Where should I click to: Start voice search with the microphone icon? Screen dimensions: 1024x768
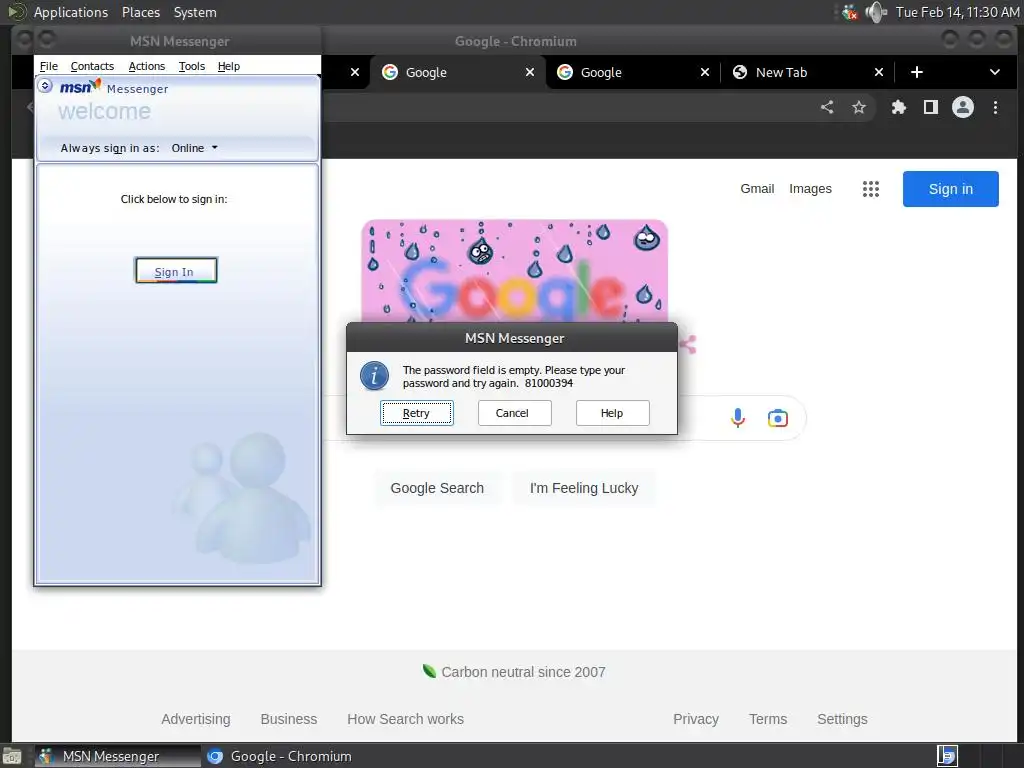tap(738, 418)
